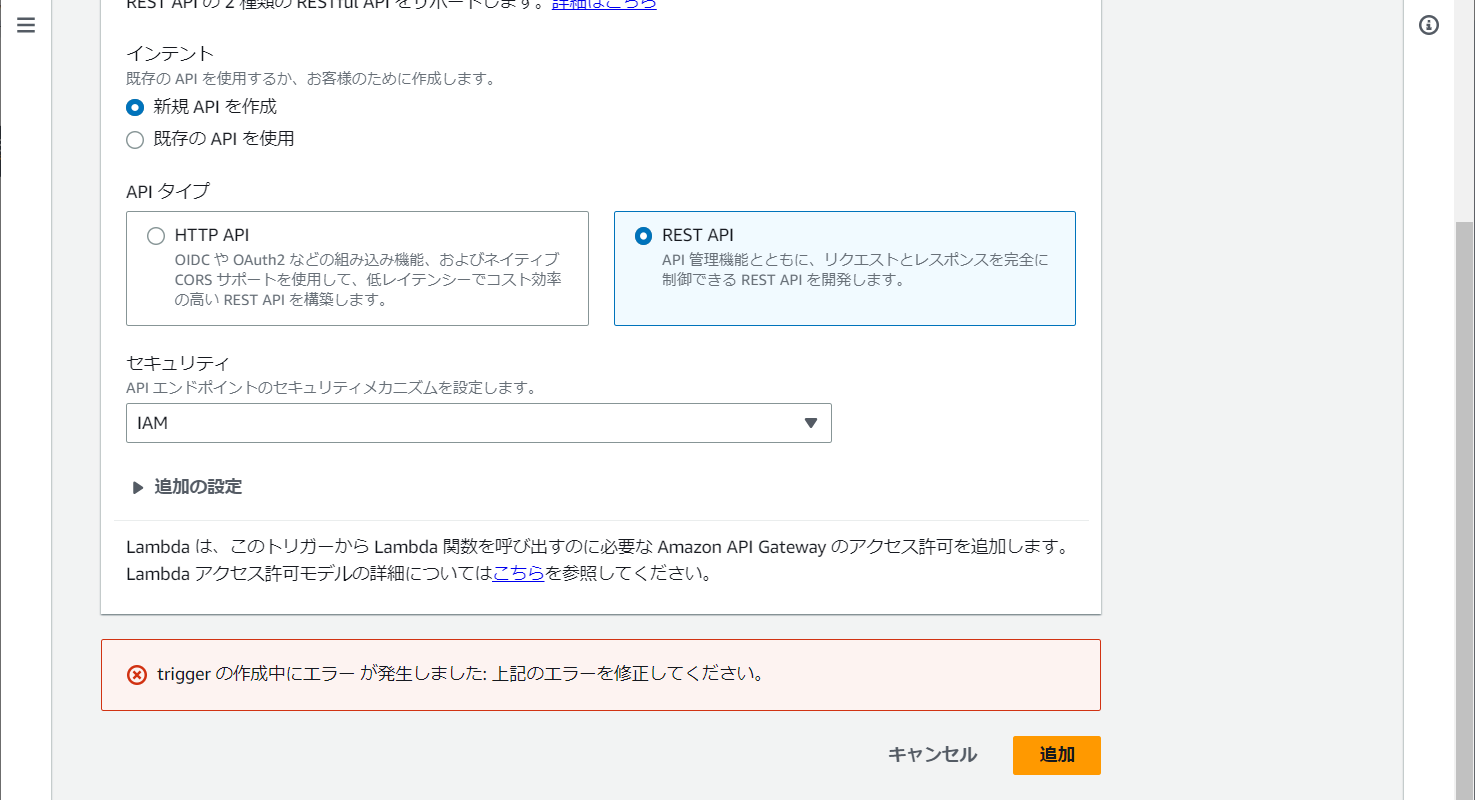This screenshot has height=800, width=1475.
Task: Click the セキュリティ section heading
Action: [x=178, y=362]
